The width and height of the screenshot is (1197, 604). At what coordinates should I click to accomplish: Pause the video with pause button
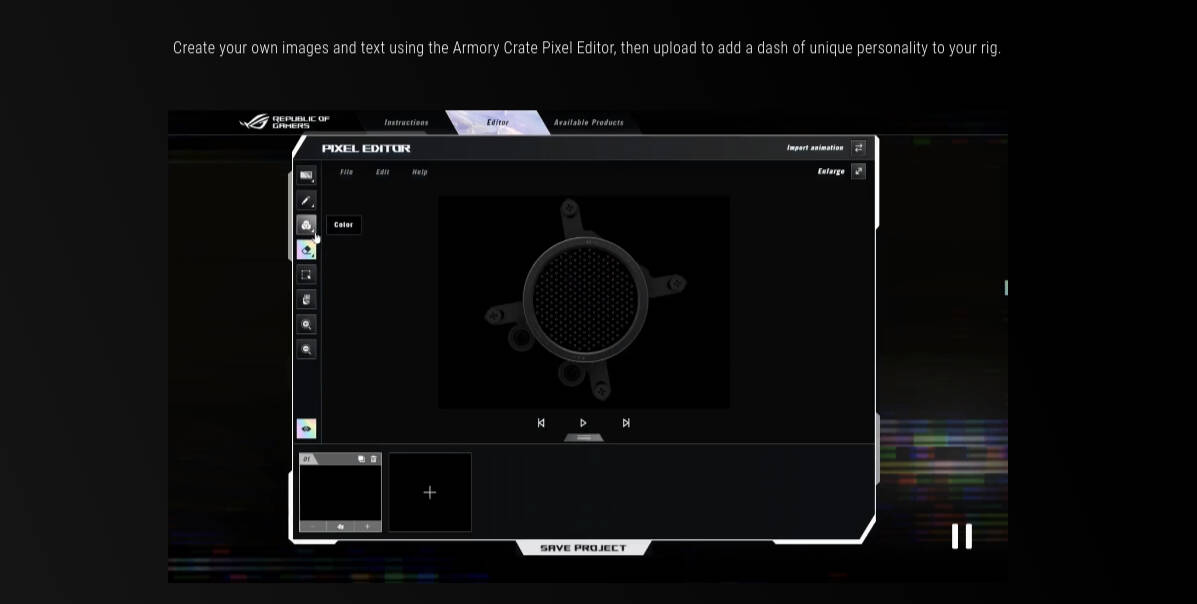tap(962, 536)
